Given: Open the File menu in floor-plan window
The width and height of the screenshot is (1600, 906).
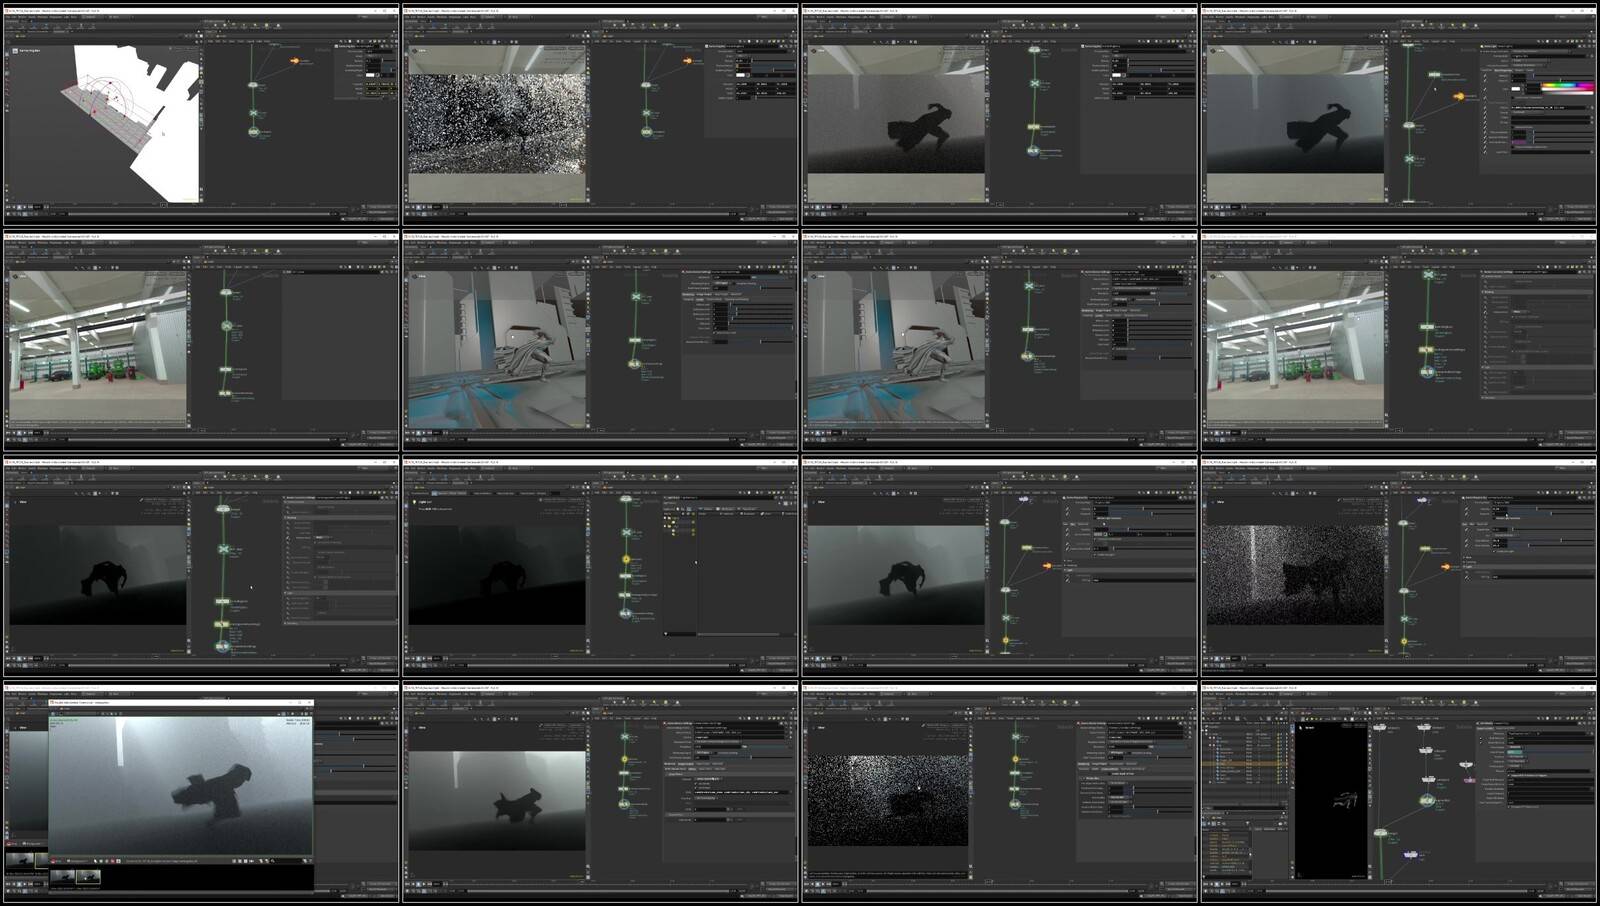Looking at the screenshot, I should [8, 17].
